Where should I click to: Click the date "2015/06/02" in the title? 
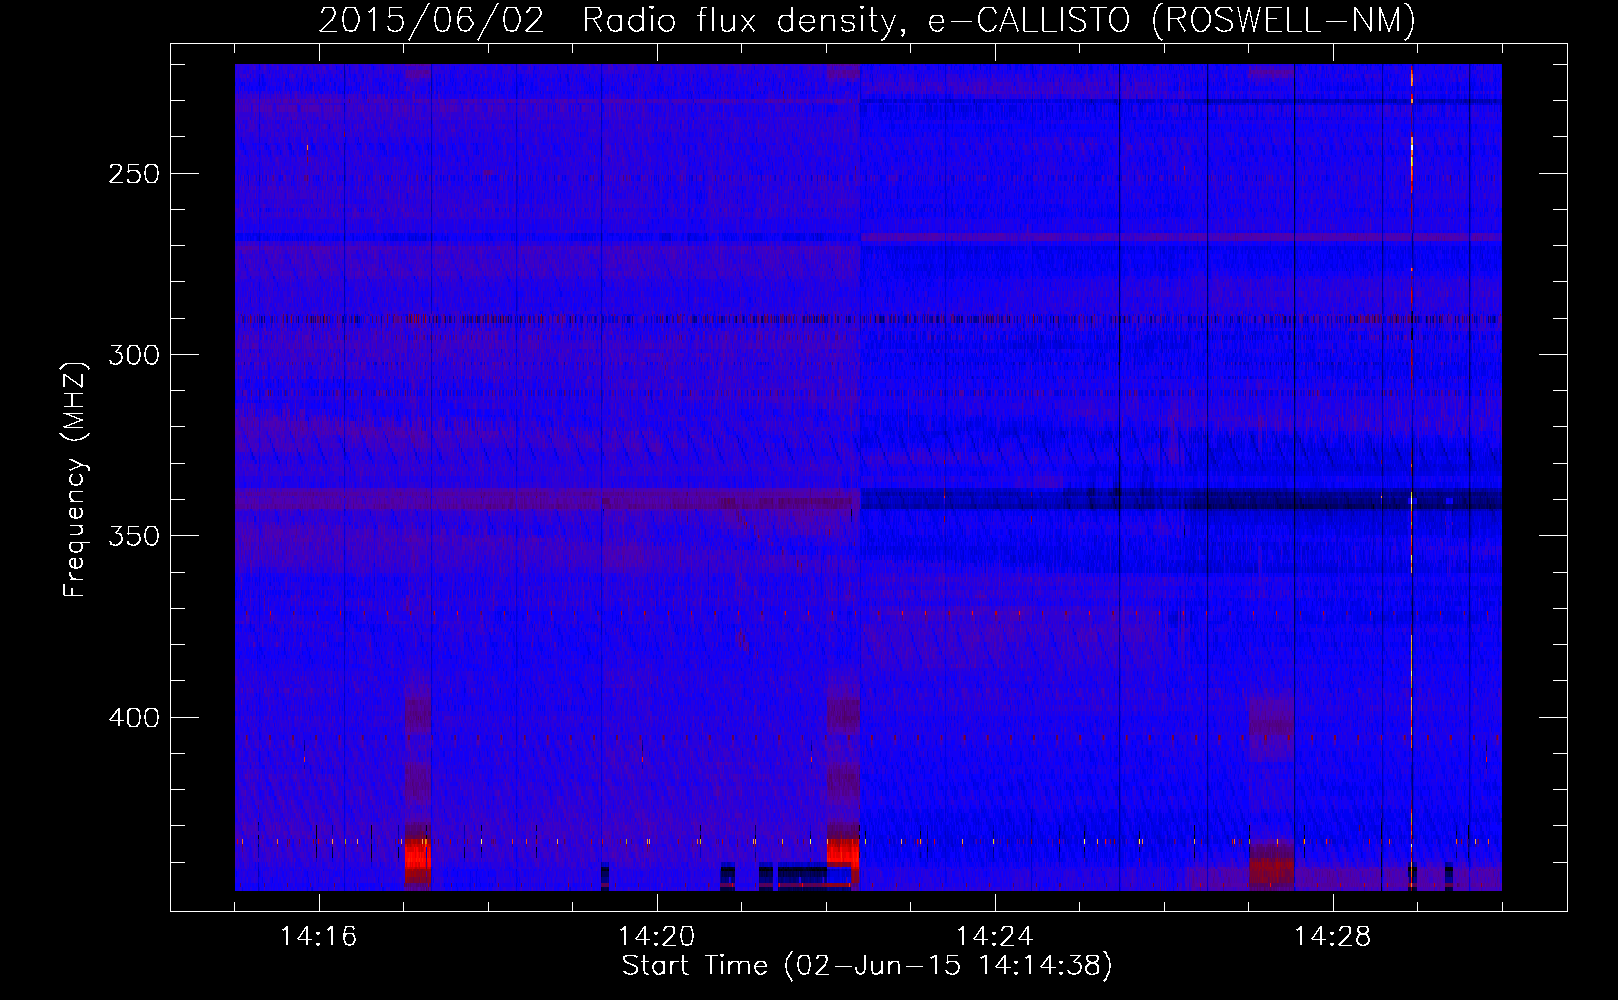(432, 20)
